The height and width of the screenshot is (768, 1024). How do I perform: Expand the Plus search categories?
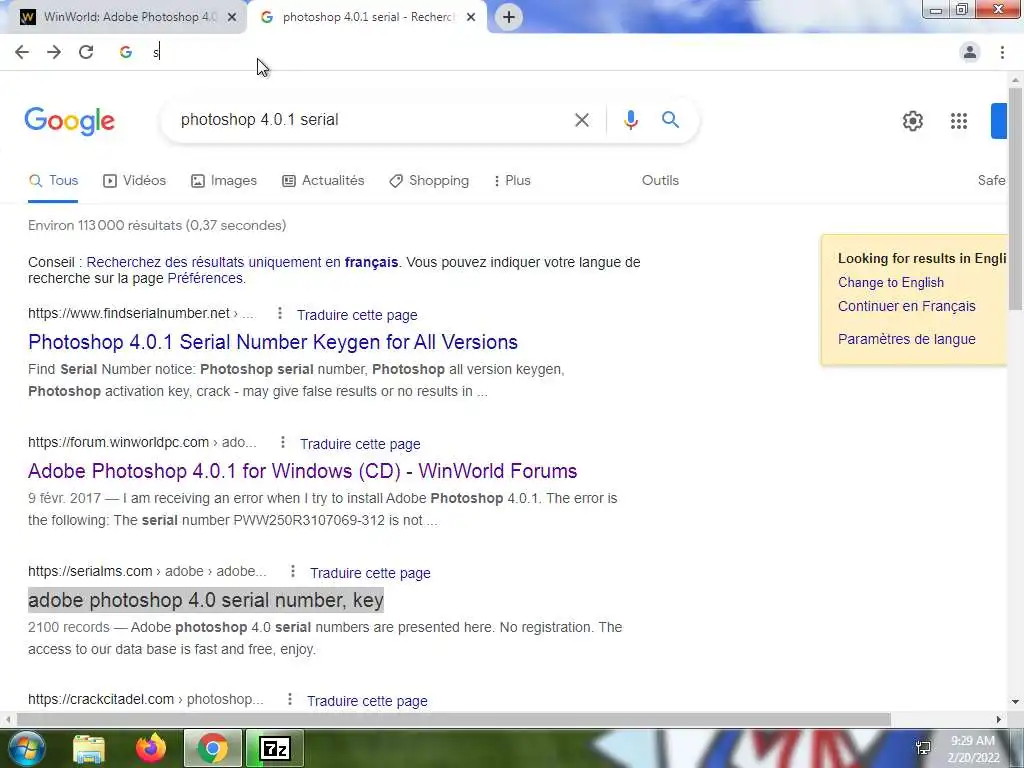tap(513, 181)
